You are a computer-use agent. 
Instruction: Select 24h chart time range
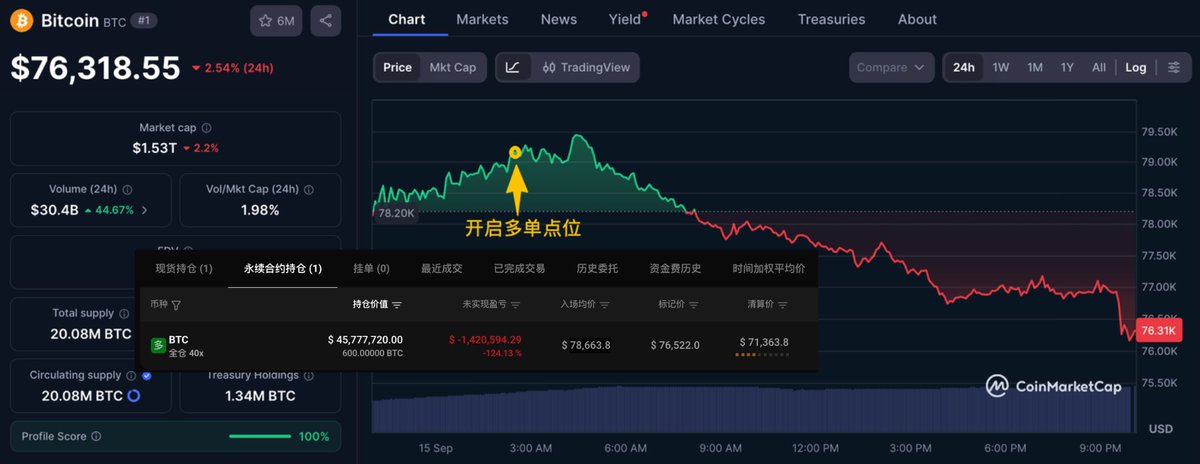click(x=964, y=67)
